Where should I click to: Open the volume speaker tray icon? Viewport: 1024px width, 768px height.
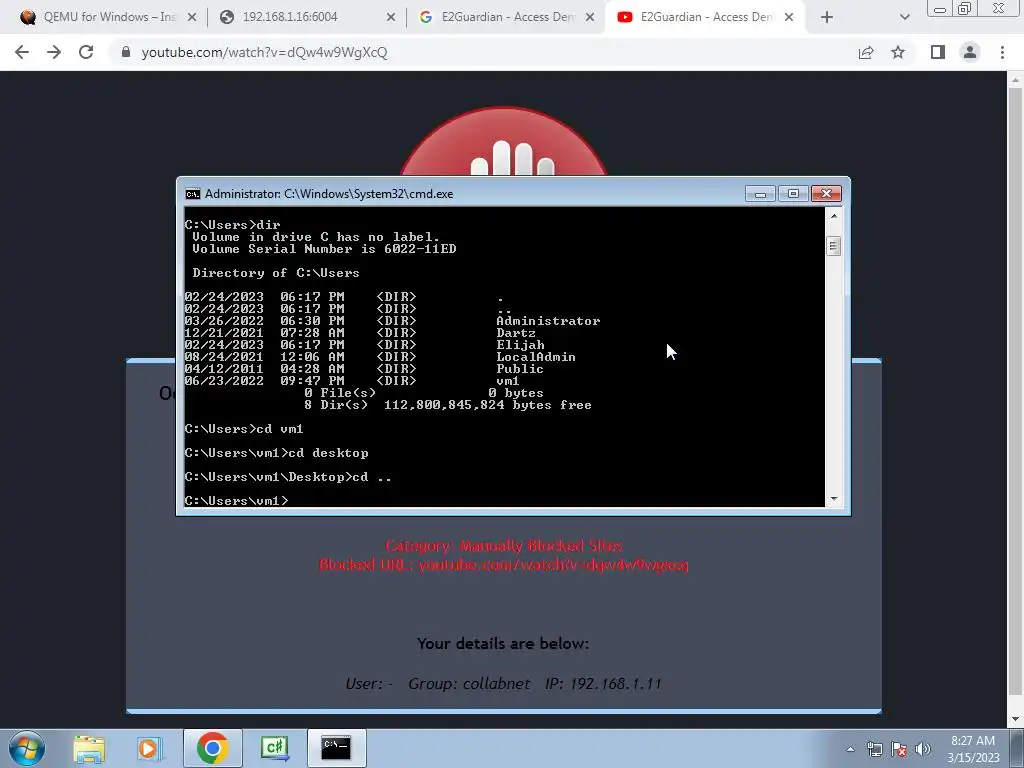point(923,749)
